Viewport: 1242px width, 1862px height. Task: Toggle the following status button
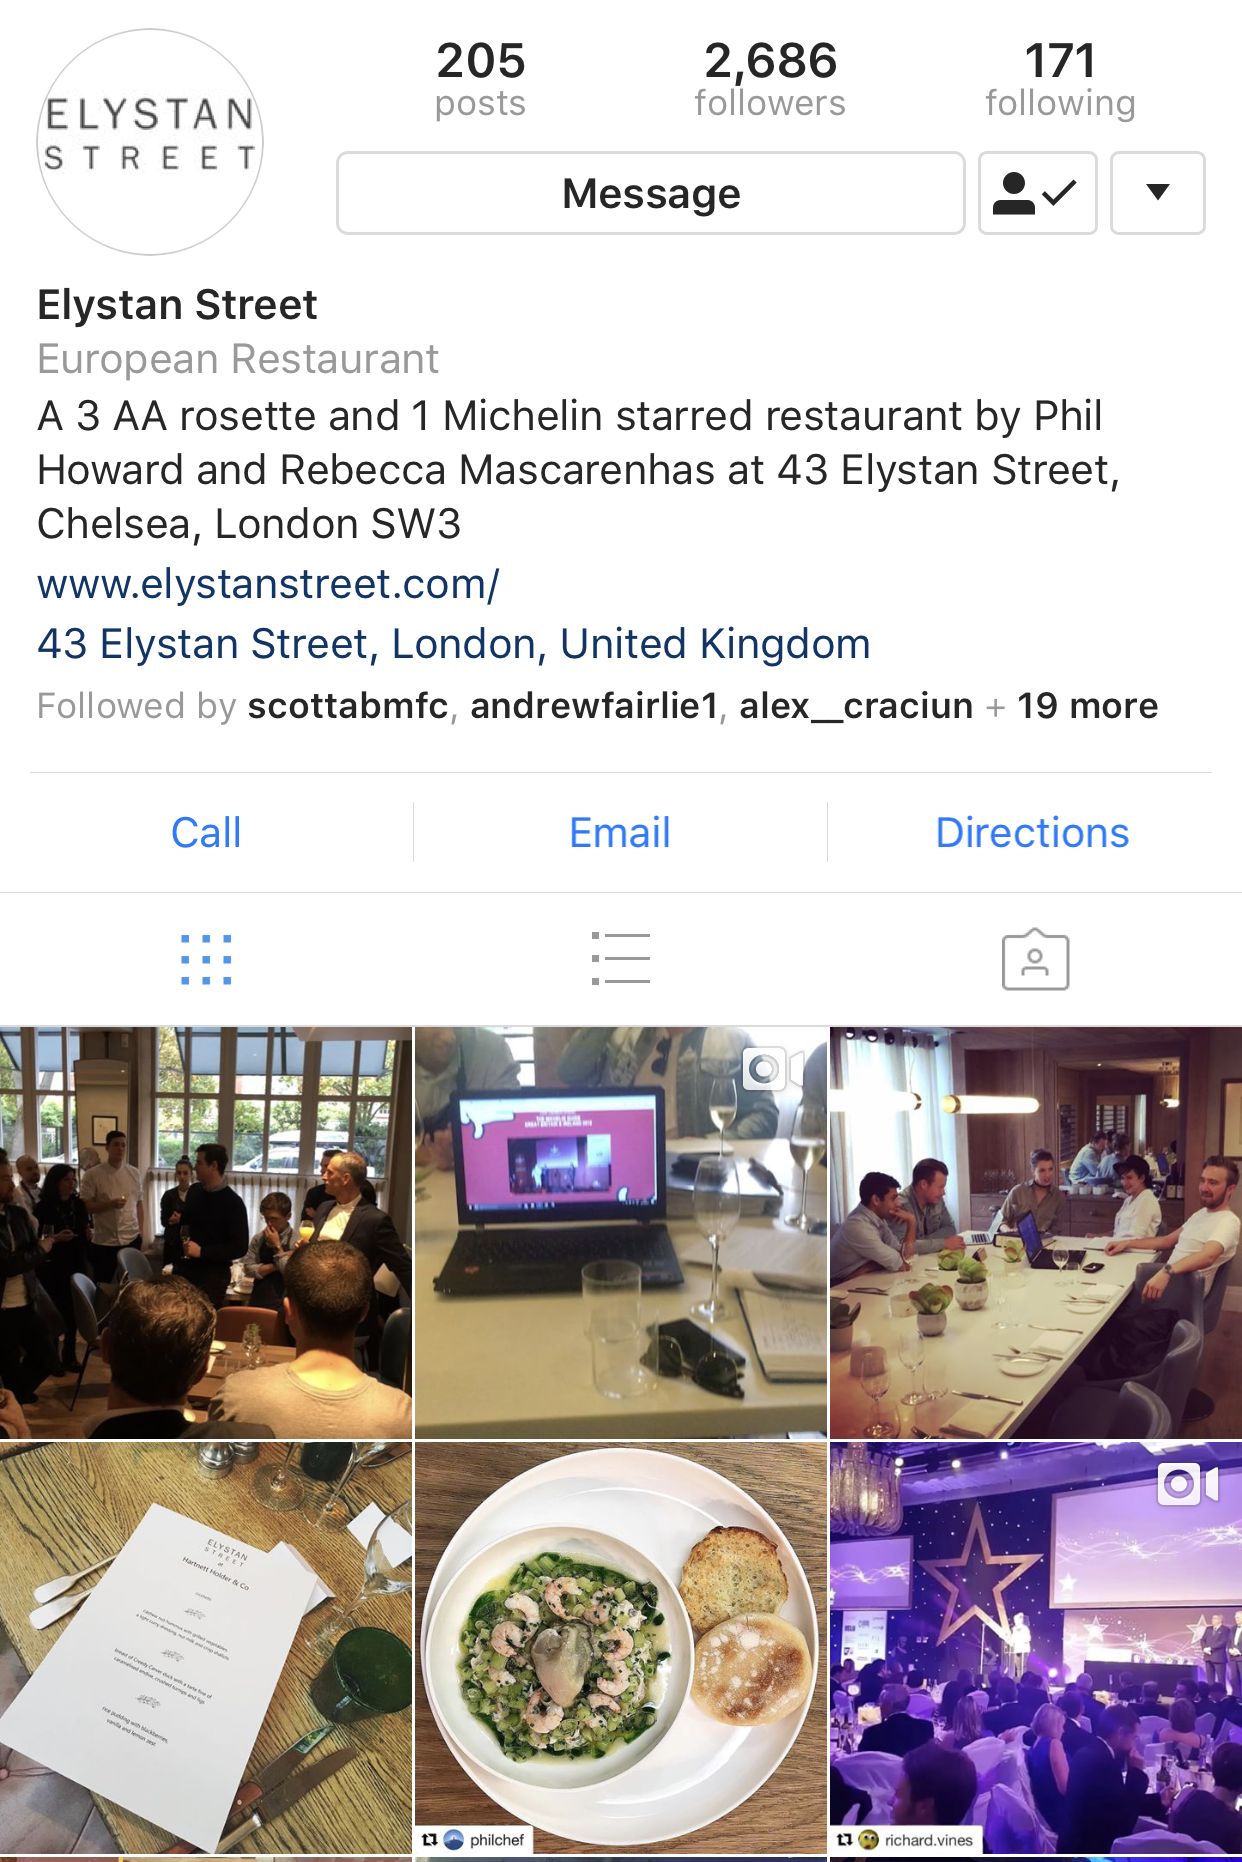(1037, 193)
